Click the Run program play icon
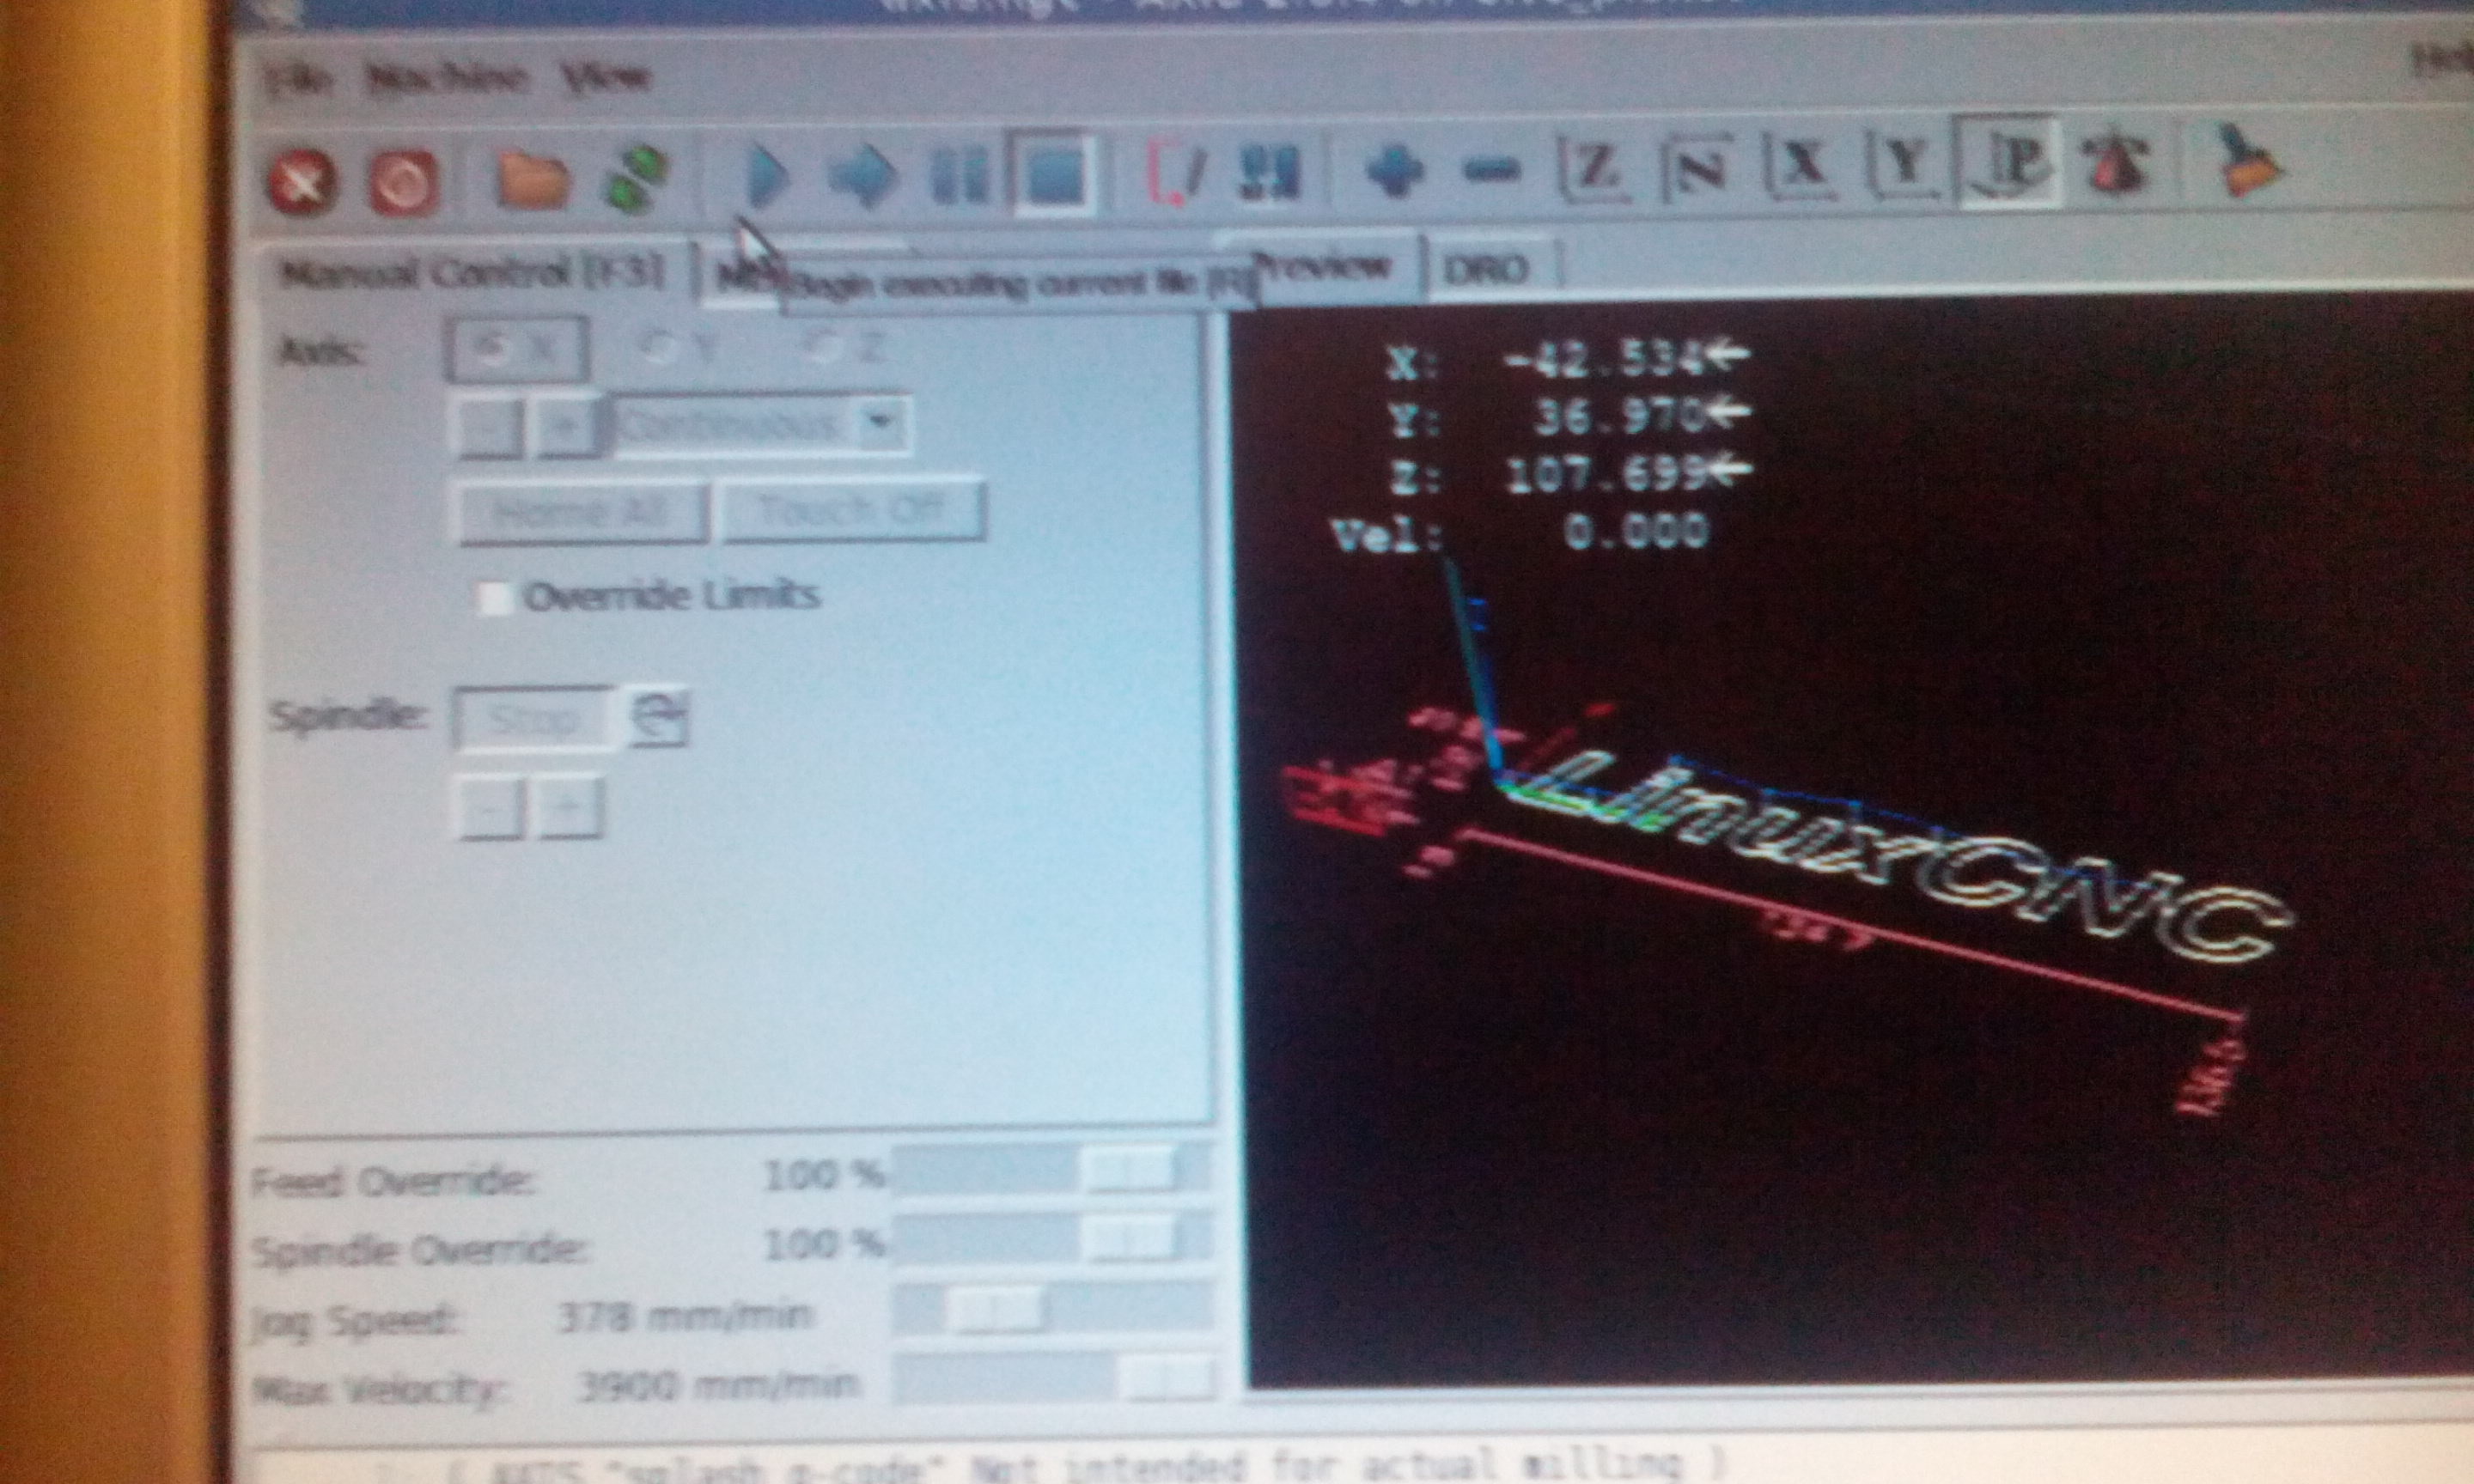The width and height of the screenshot is (2474, 1484). (767, 178)
